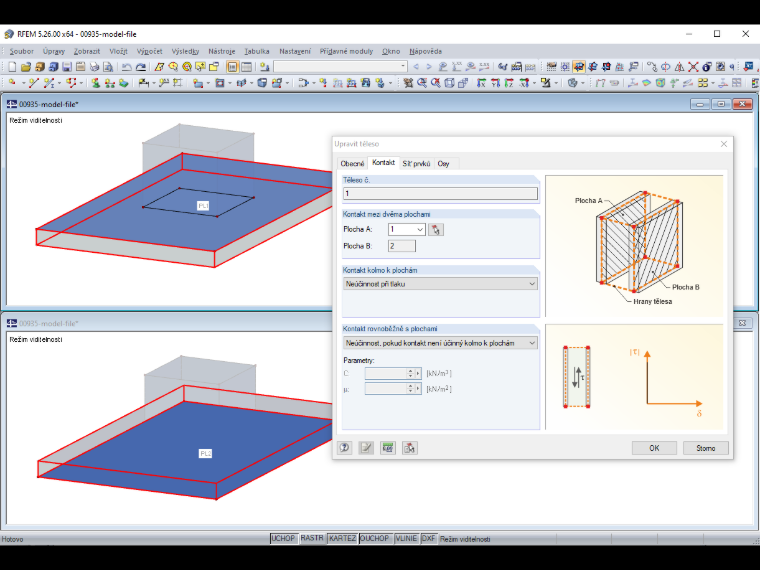The width and height of the screenshot is (760, 570).
Task: Switch to the Síť prvků tab
Action: click(416, 163)
